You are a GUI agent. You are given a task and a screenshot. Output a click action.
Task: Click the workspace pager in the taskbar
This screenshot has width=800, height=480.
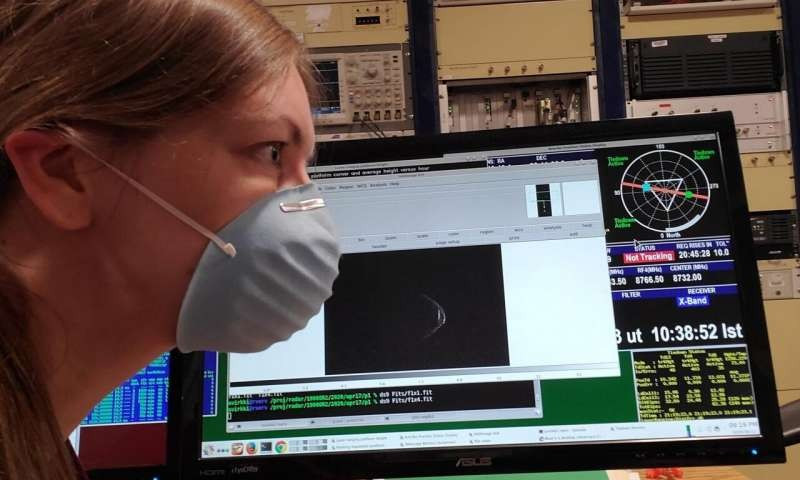pyautogui.click(x=308, y=444)
